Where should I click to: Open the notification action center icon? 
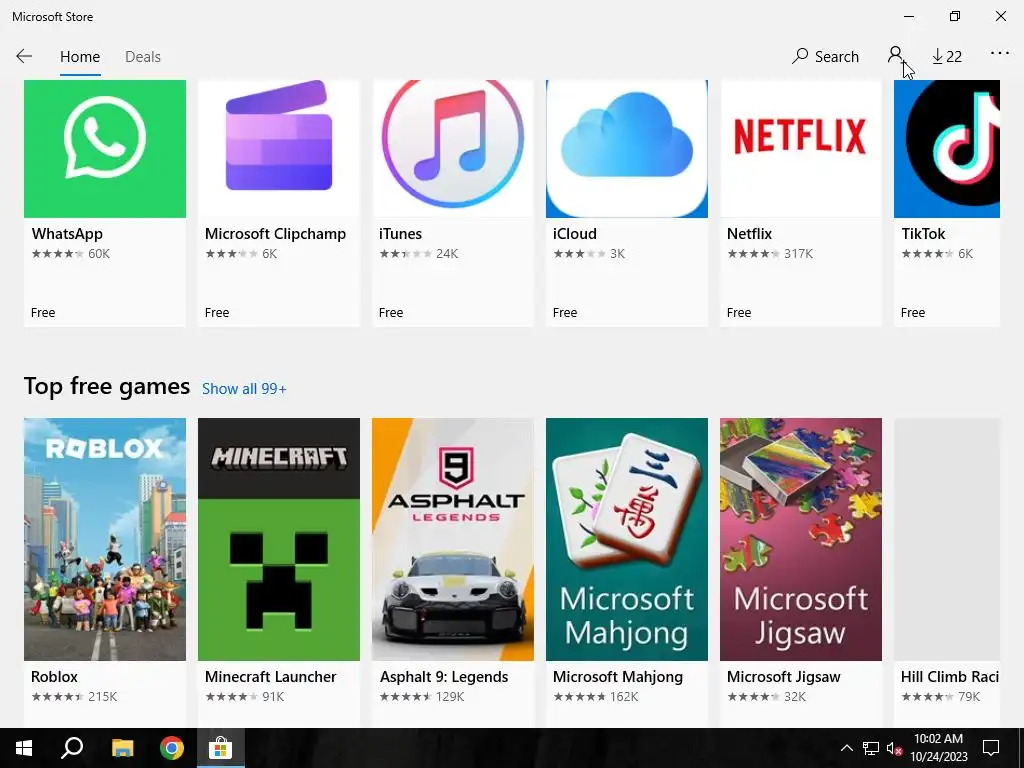tap(991, 748)
